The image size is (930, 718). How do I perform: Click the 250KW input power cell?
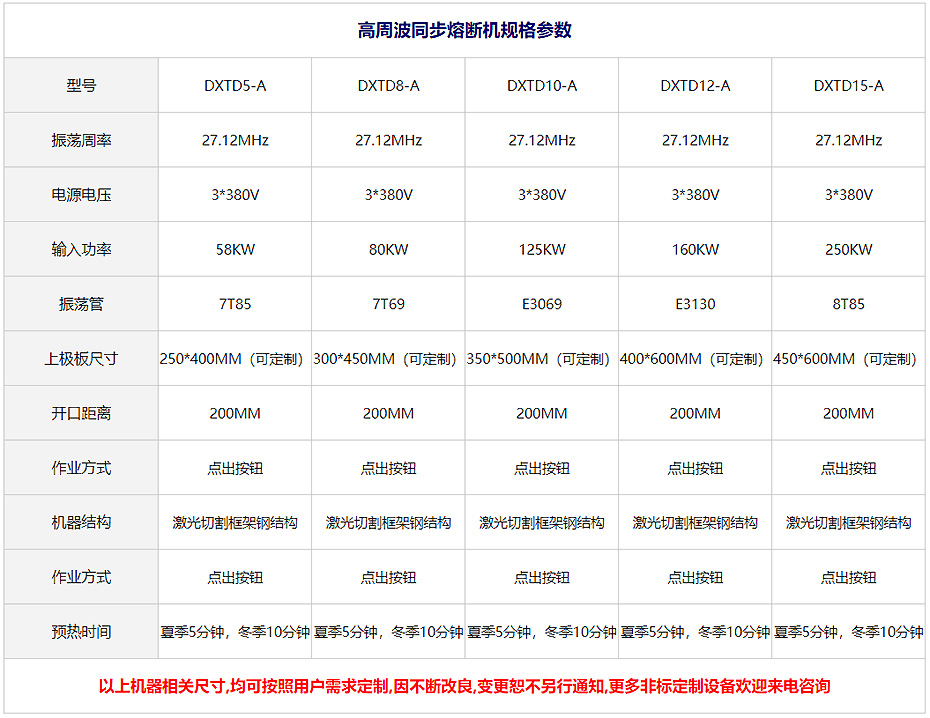click(848, 250)
